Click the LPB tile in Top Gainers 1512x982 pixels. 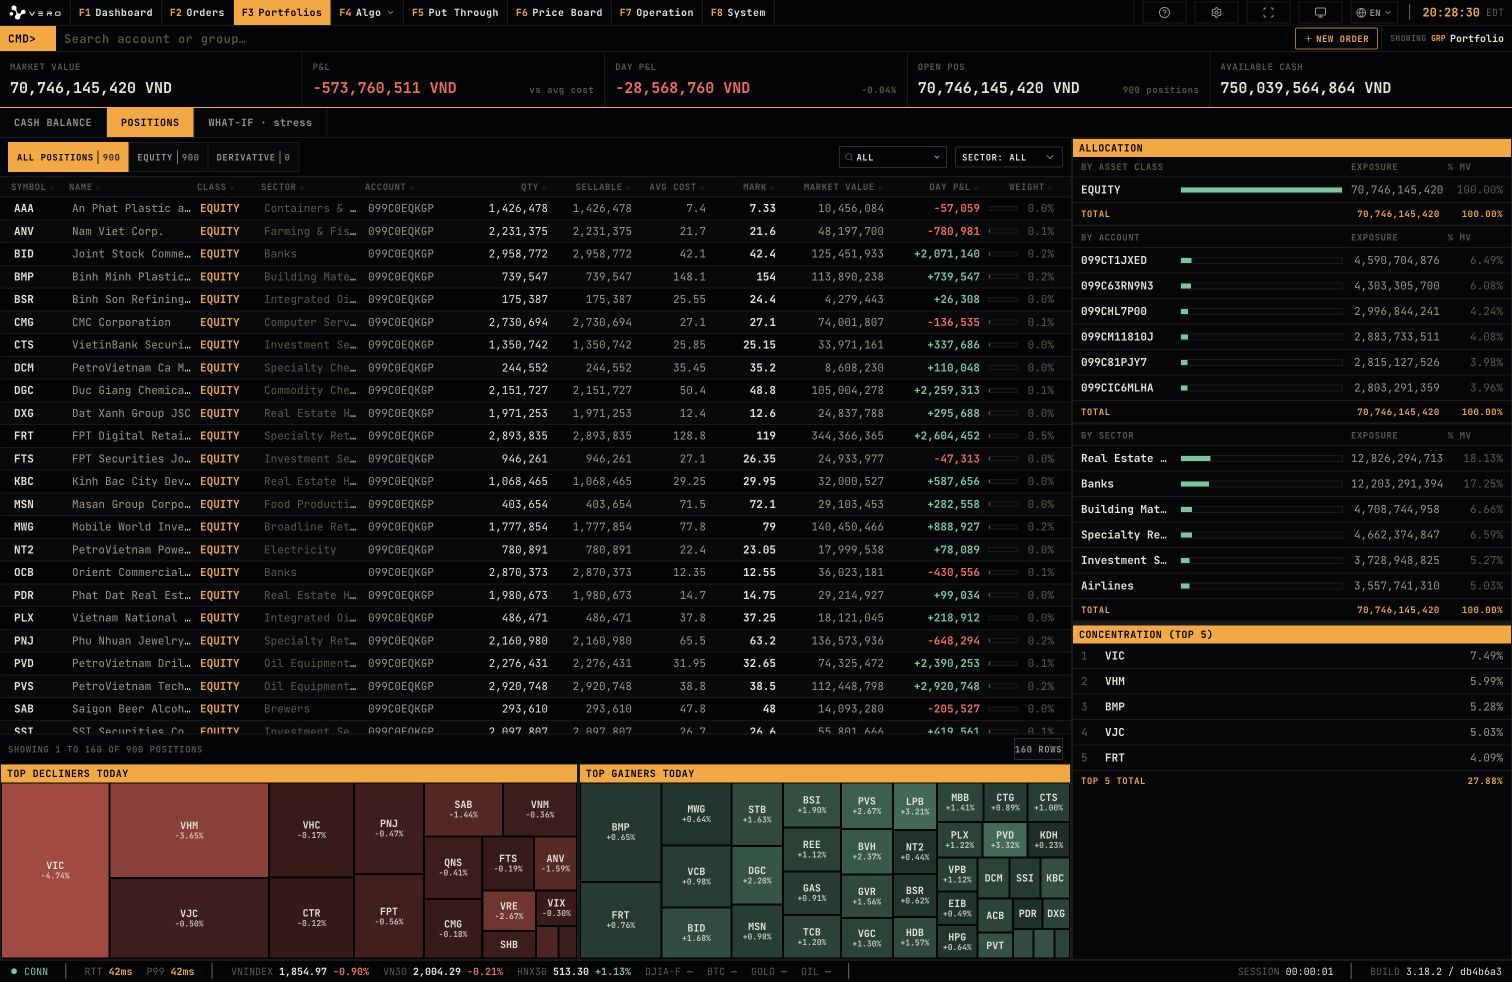click(915, 806)
